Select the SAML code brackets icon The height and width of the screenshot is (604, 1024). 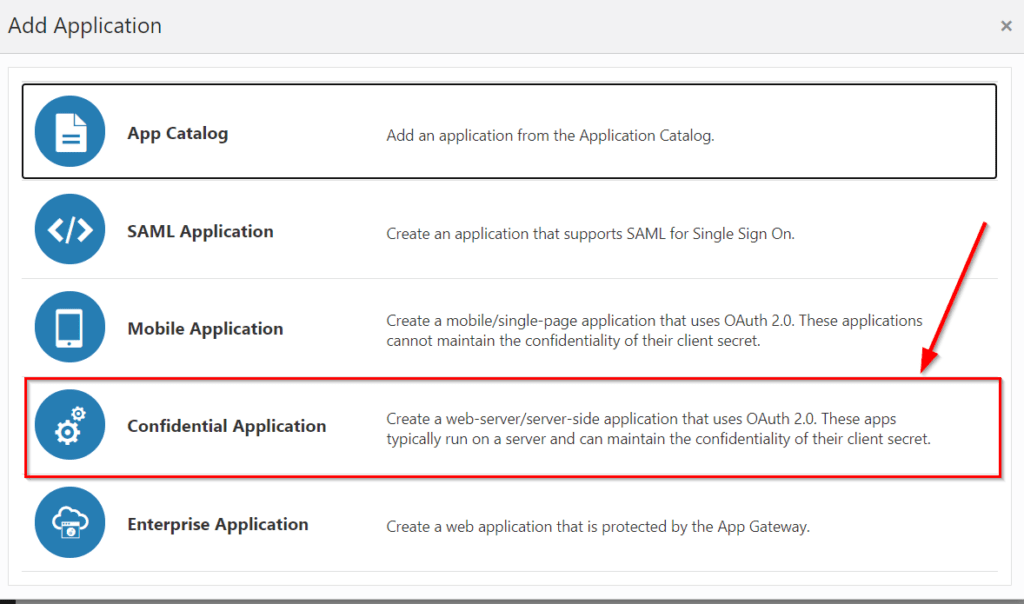click(69, 230)
